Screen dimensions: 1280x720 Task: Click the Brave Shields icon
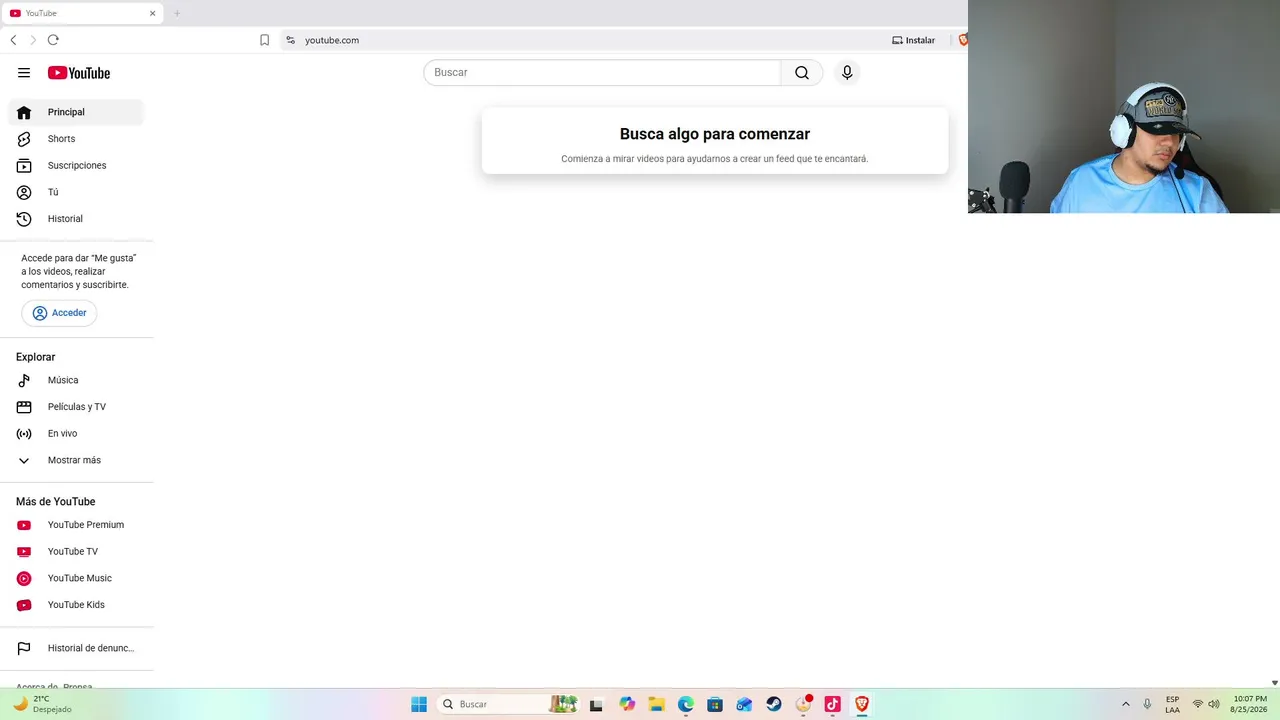tap(963, 40)
